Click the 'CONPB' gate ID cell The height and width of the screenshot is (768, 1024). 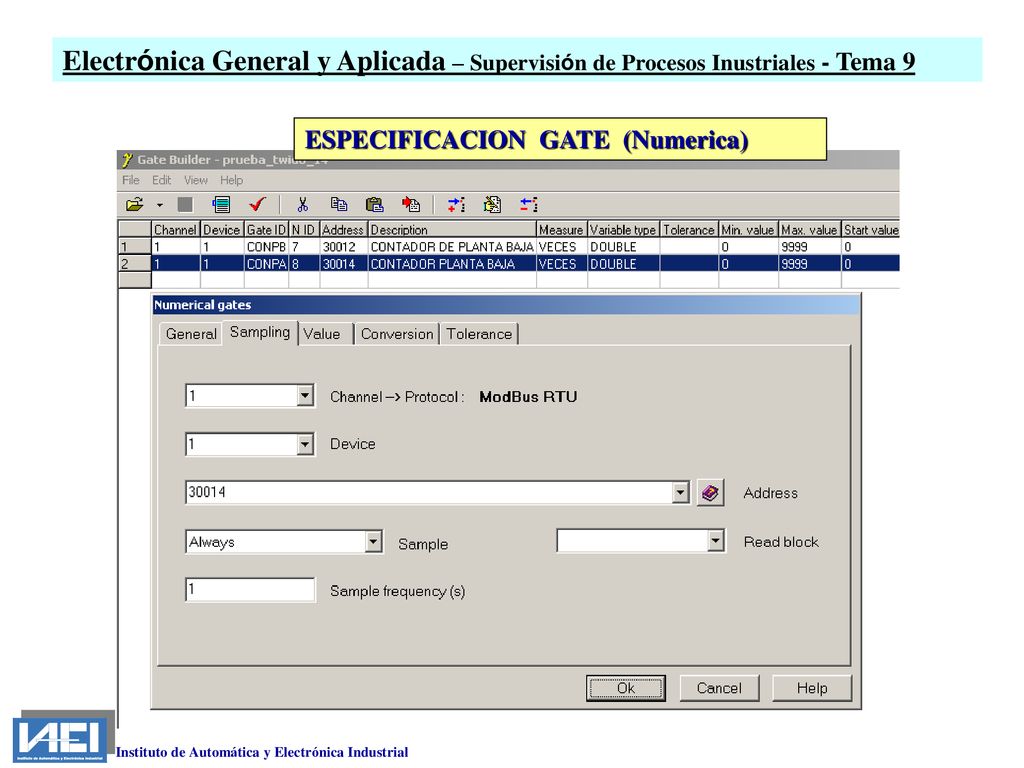[266, 247]
